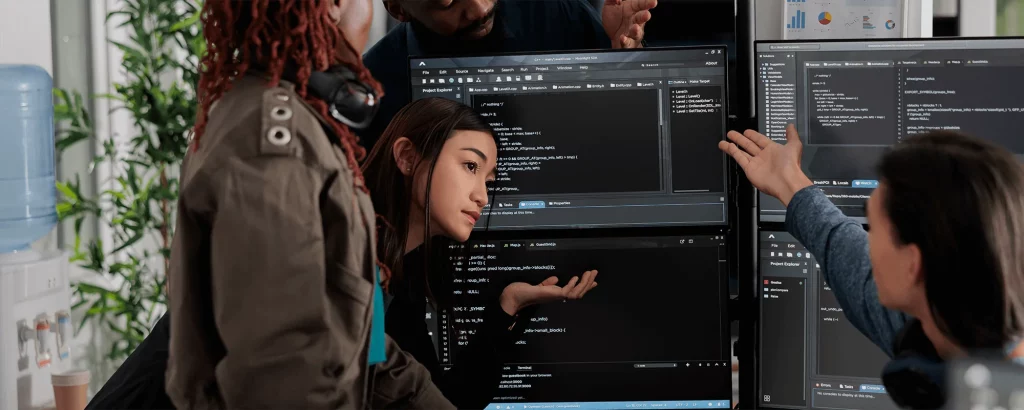Switch to the Animation.cpp editor tab
Viewport: 1024px width, 410px height.
[567, 87]
